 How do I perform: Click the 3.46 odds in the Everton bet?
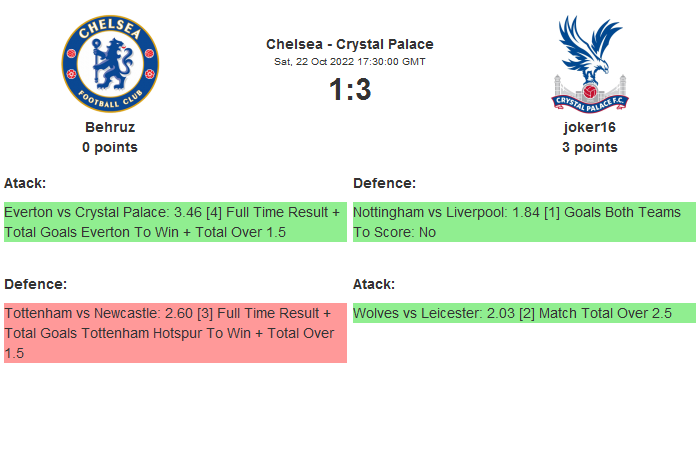pyautogui.click(x=188, y=213)
